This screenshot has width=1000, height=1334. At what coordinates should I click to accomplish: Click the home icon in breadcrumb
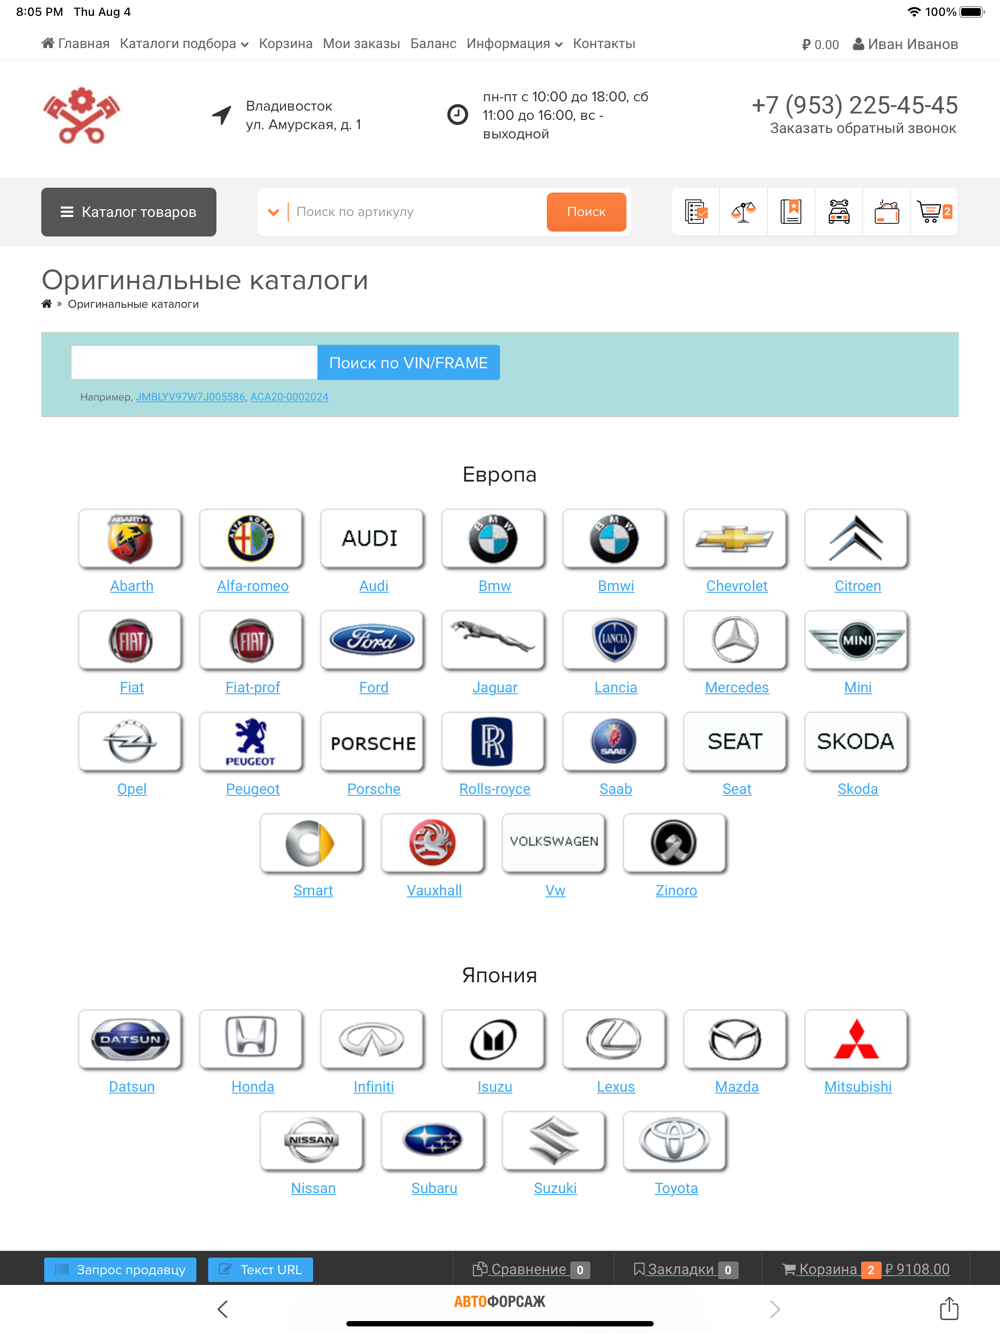46,304
